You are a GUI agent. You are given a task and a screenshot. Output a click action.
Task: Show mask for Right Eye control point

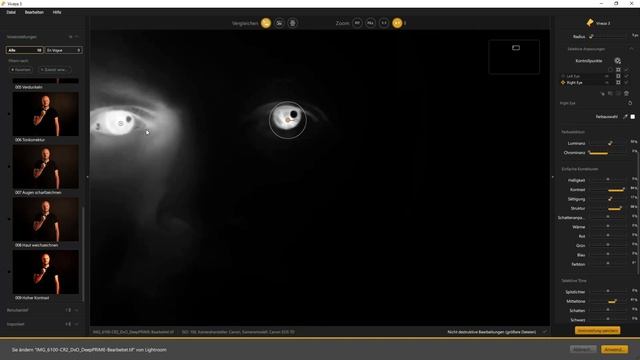pos(618,82)
